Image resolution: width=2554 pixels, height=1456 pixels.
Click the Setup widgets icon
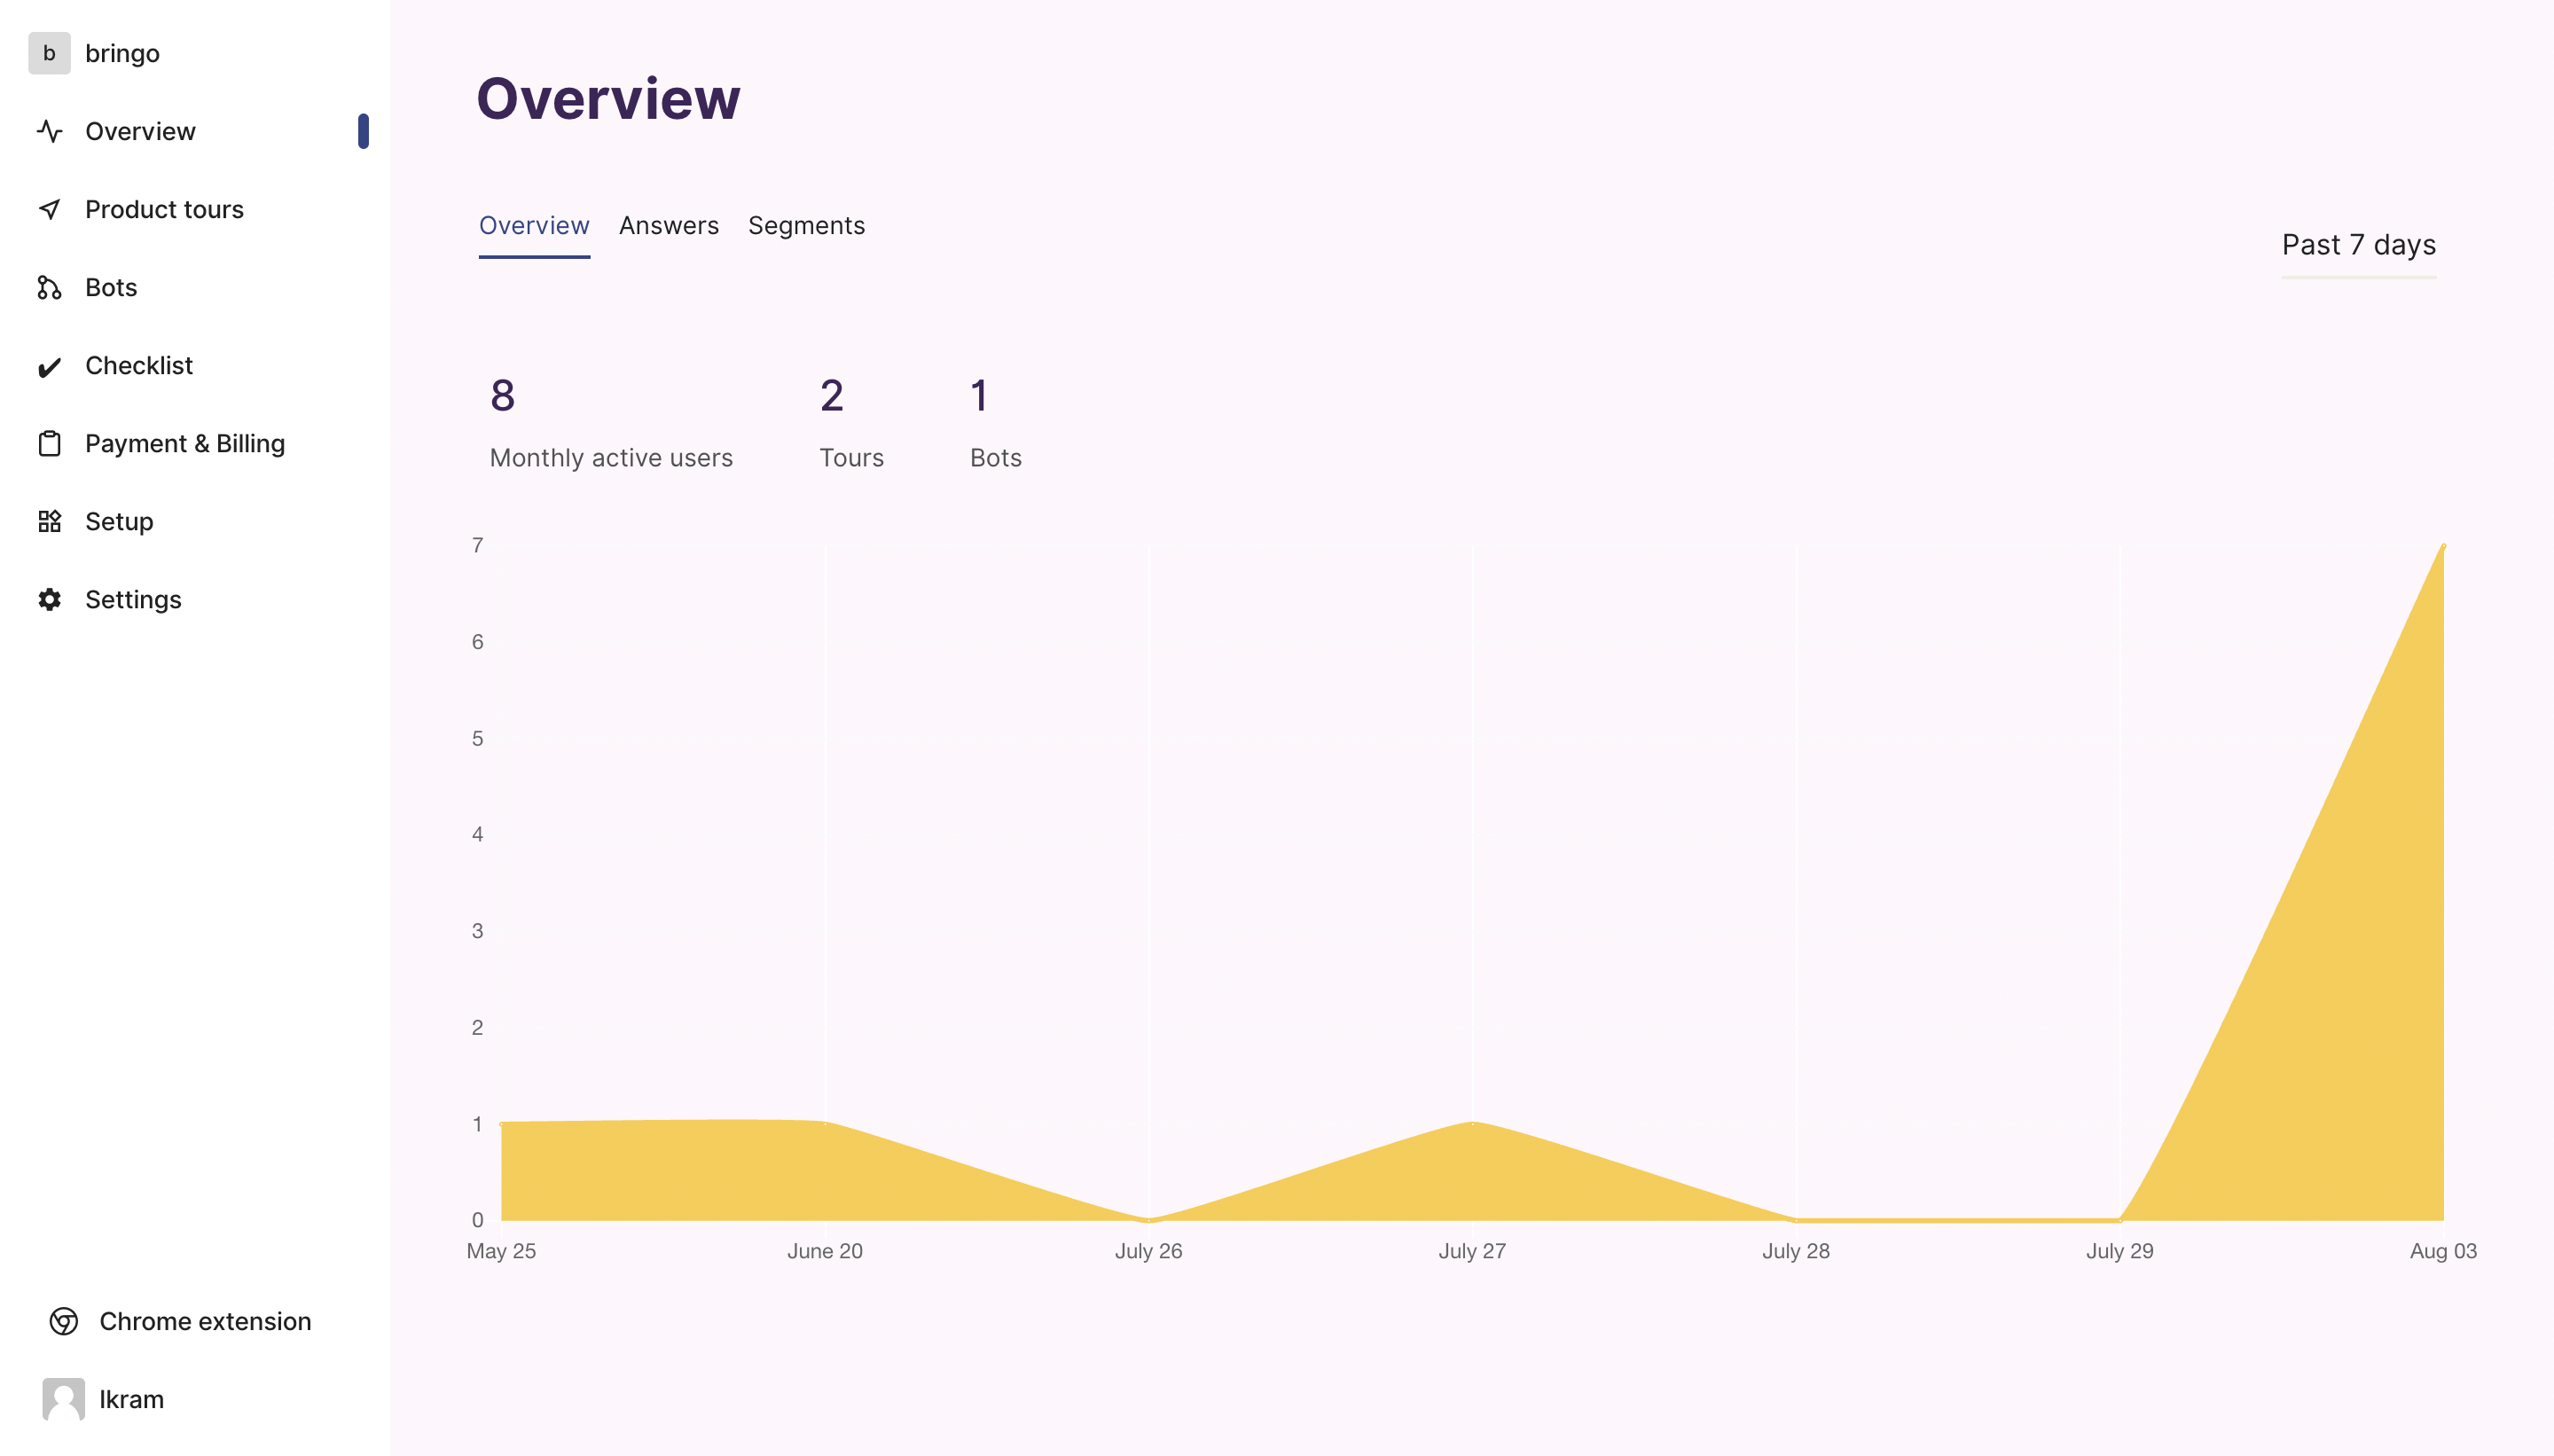pos(49,522)
